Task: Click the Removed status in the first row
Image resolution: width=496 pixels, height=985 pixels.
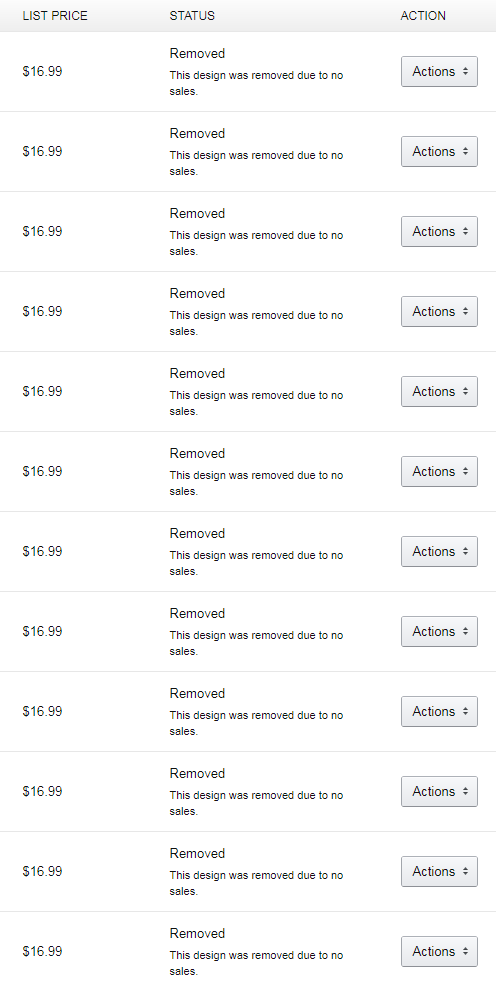Action: [x=197, y=54]
